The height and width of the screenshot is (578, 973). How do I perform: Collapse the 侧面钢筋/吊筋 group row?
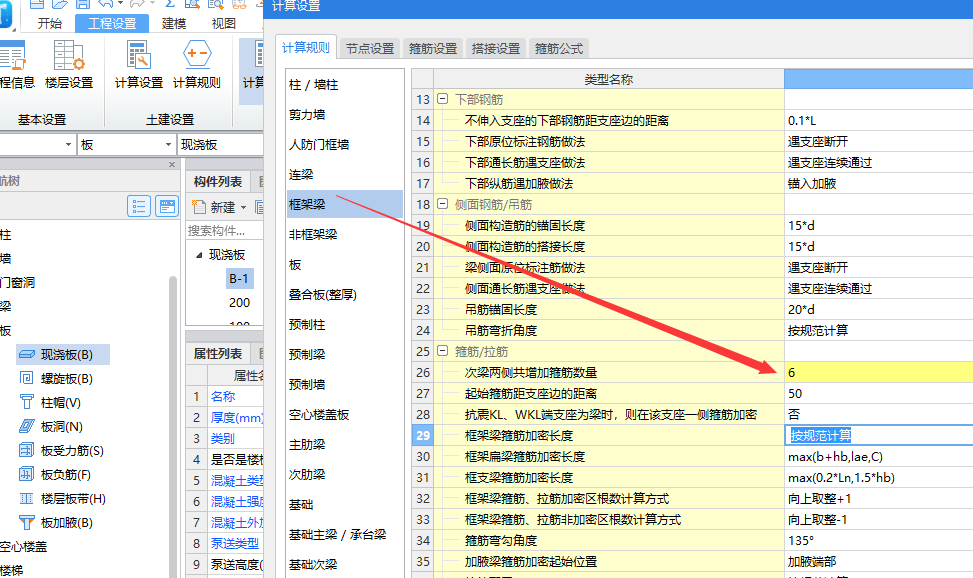[442, 204]
